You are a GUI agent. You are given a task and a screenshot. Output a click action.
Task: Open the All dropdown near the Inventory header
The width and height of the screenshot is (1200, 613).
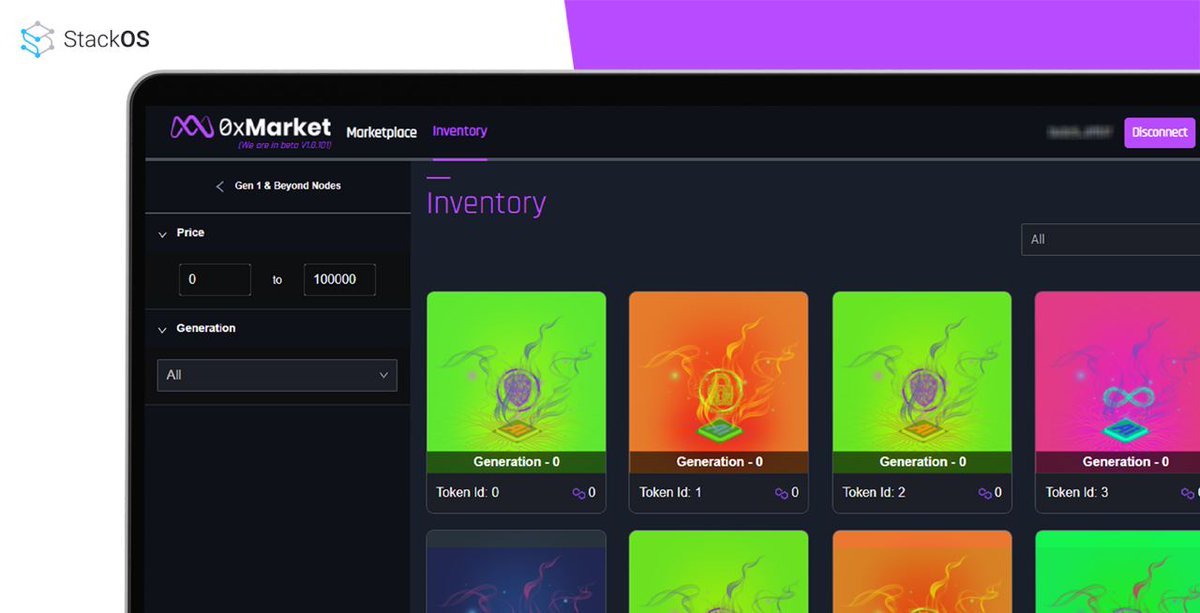click(1110, 240)
